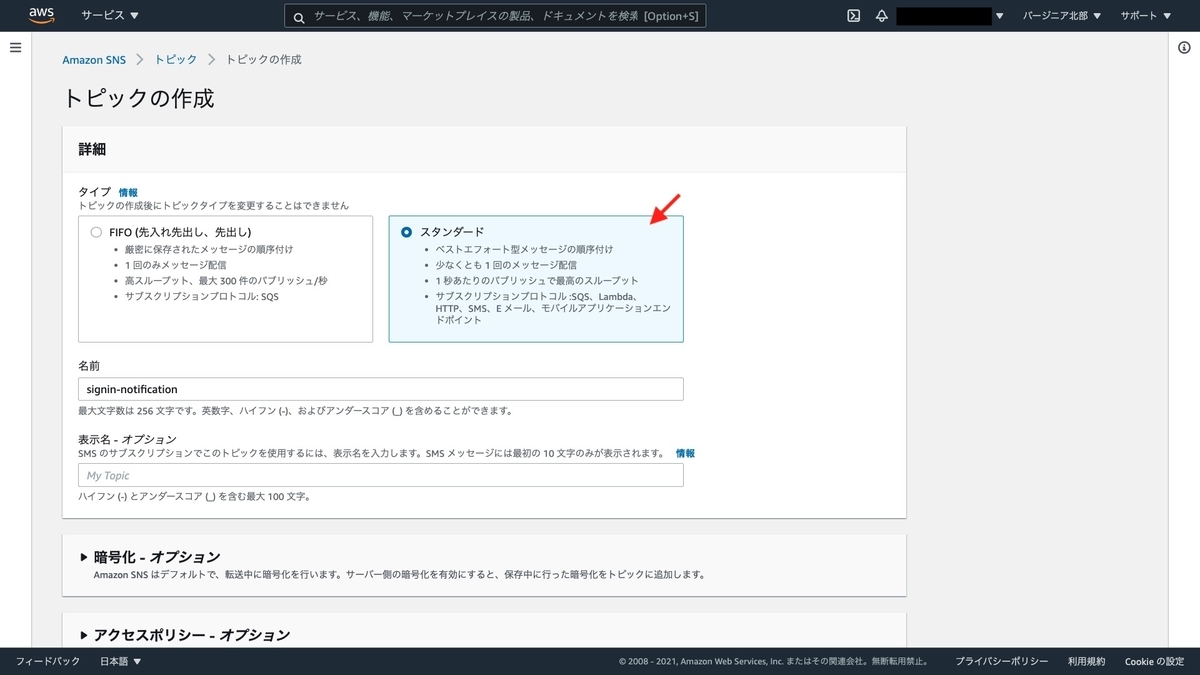
Task: Open the CloudShell terminal icon
Action: pyautogui.click(x=854, y=16)
